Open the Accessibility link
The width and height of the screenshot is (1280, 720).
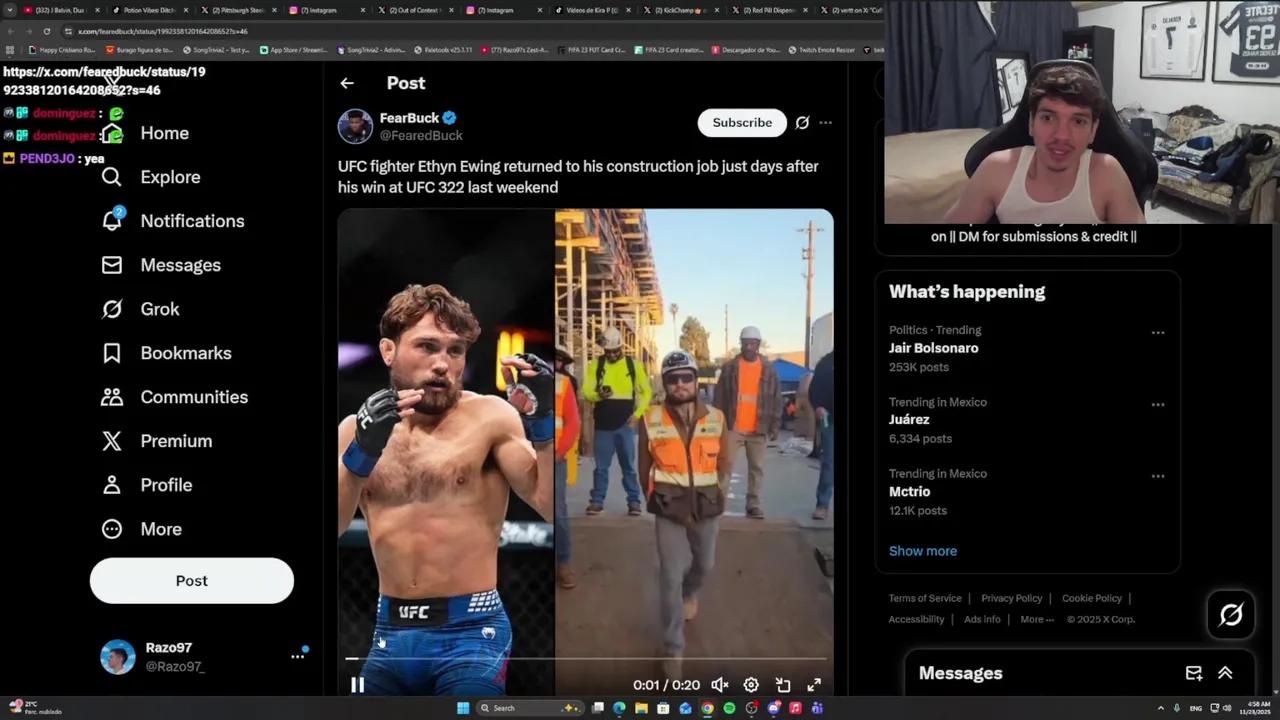(x=916, y=619)
